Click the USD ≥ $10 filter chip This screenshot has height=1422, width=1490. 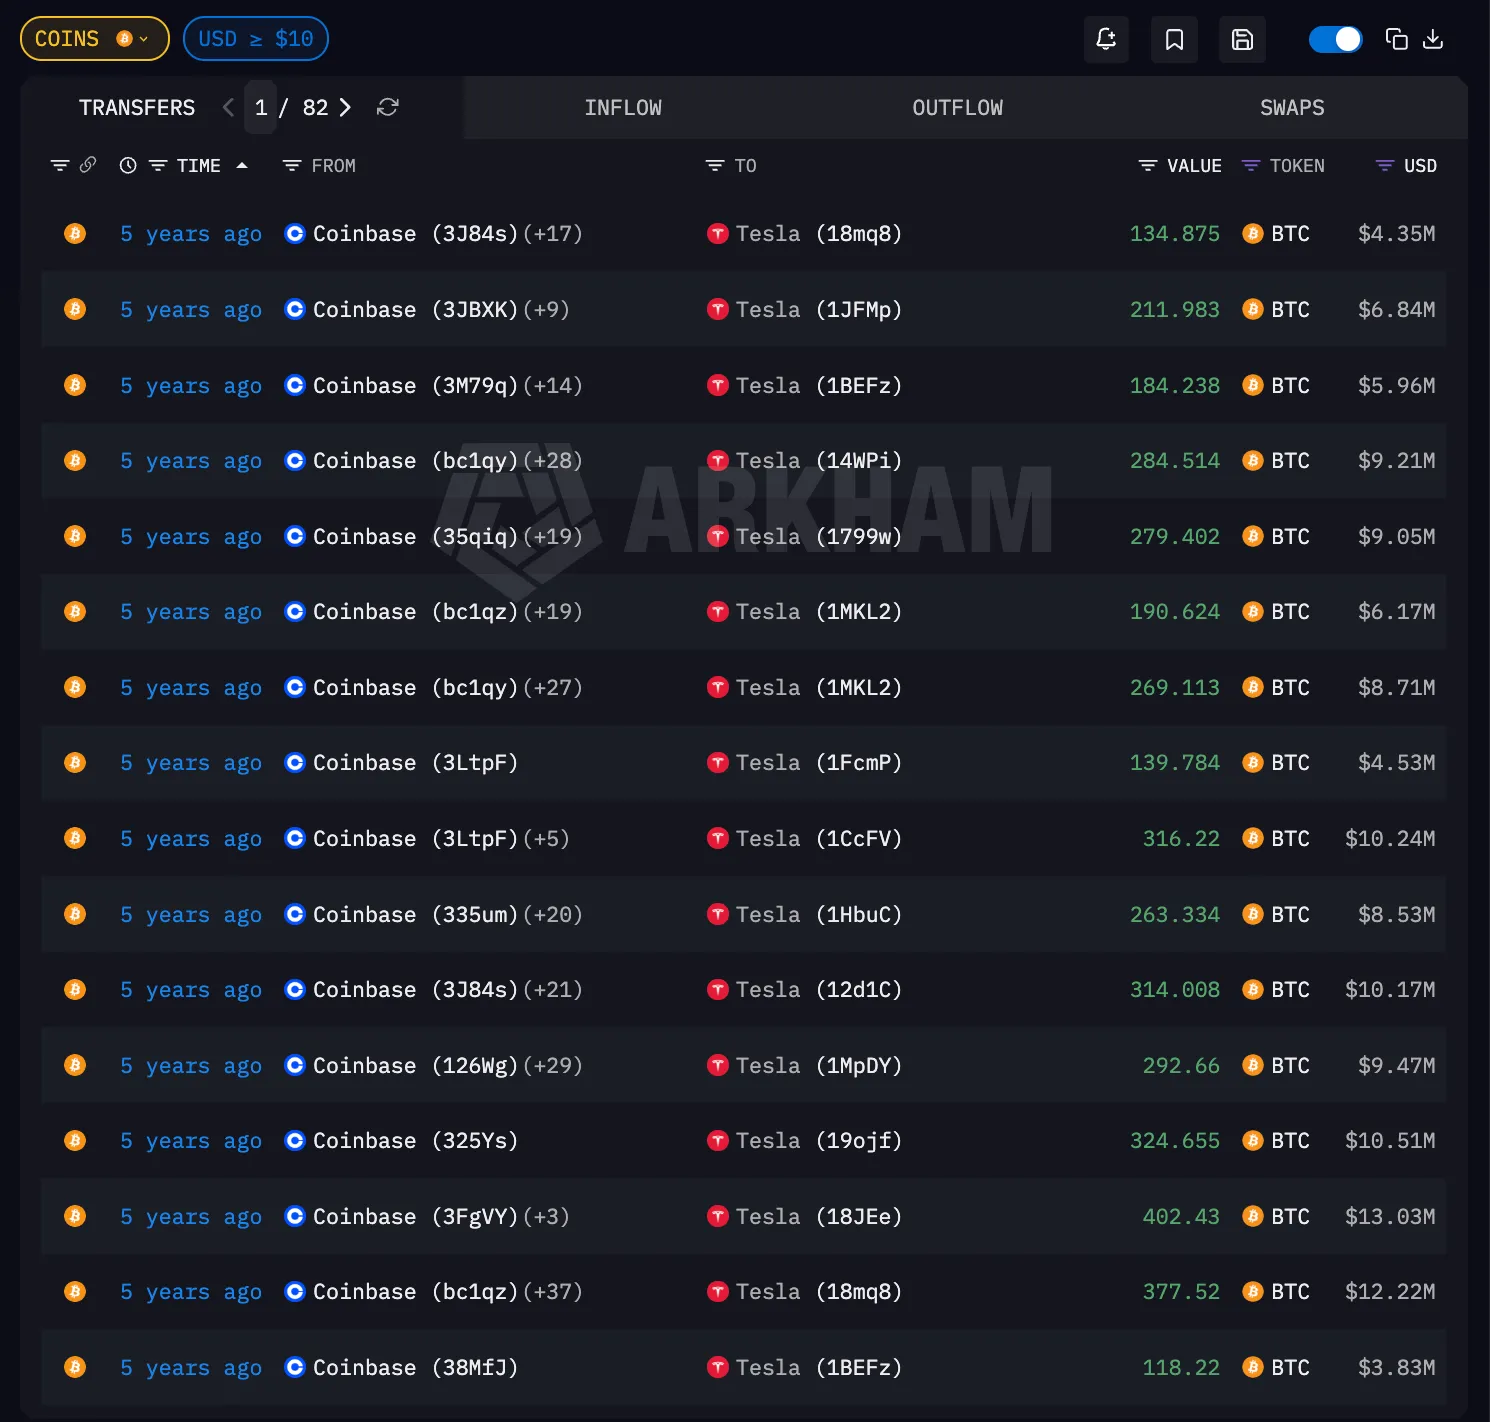(x=256, y=39)
